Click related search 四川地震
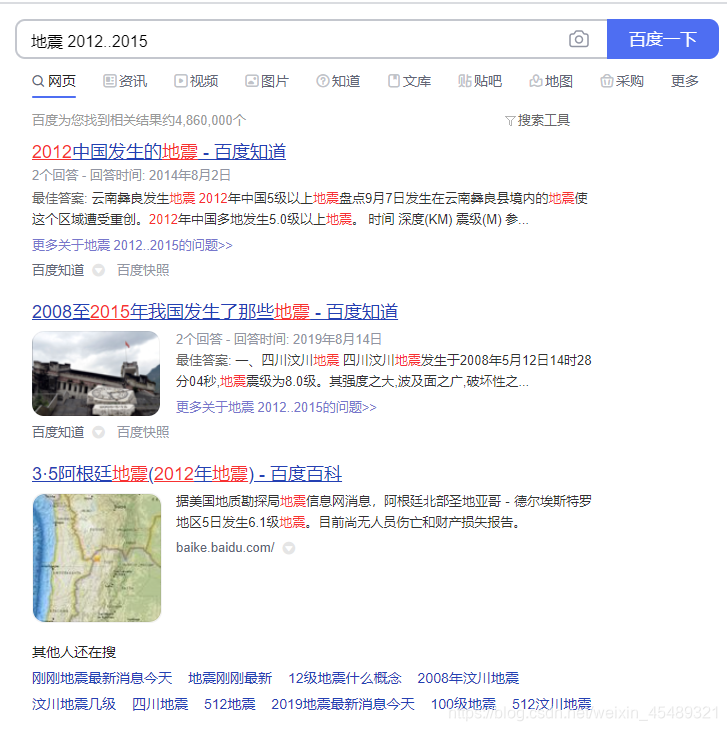Image resolution: width=727 pixels, height=731 pixels. point(160,704)
